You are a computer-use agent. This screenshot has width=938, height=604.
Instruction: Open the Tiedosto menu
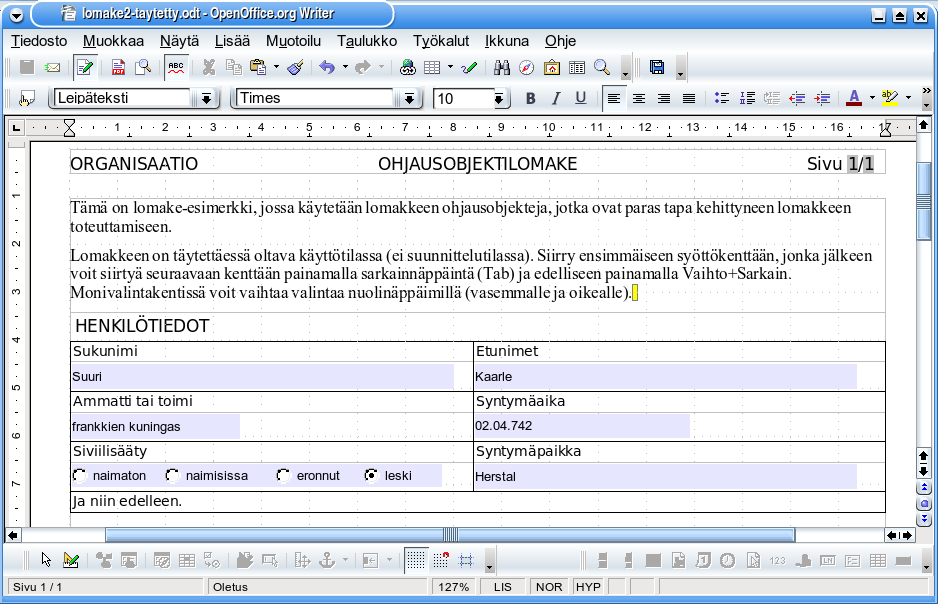tap(39, 41)
